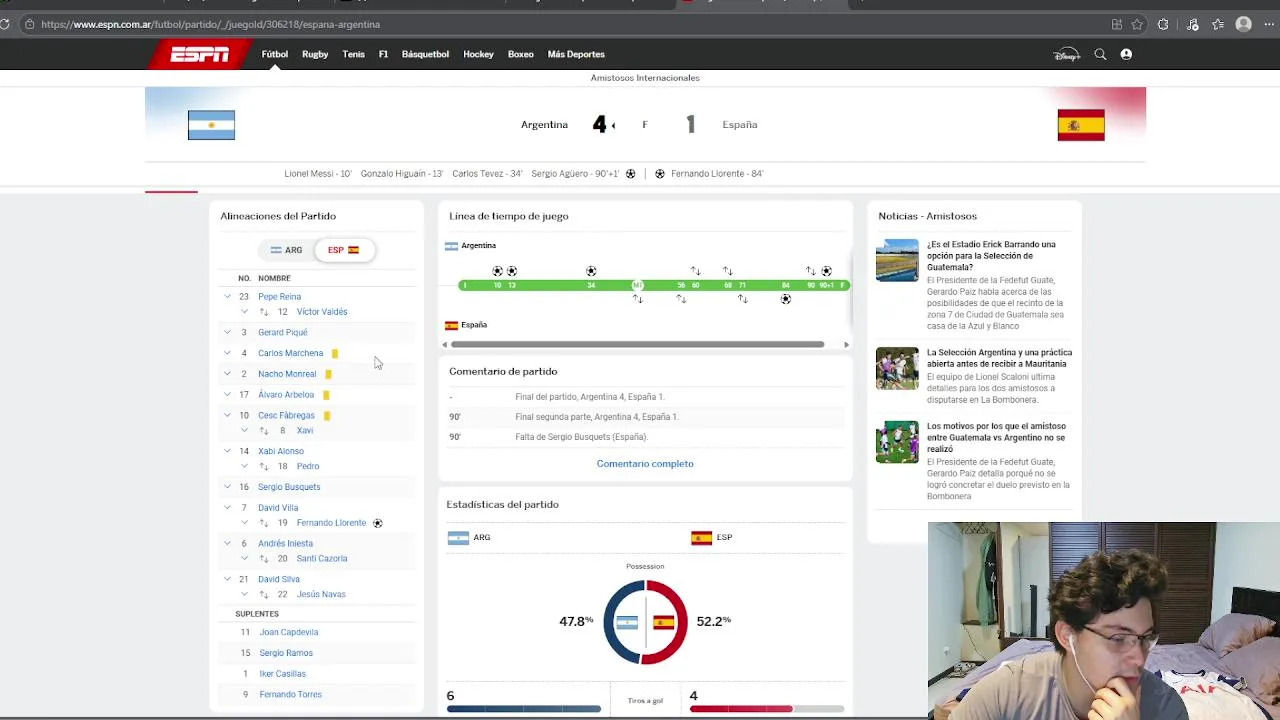Viewport: 1280px width, 720px height.
Task: Open Fernando Torres player link
Action: click(290, 694)
